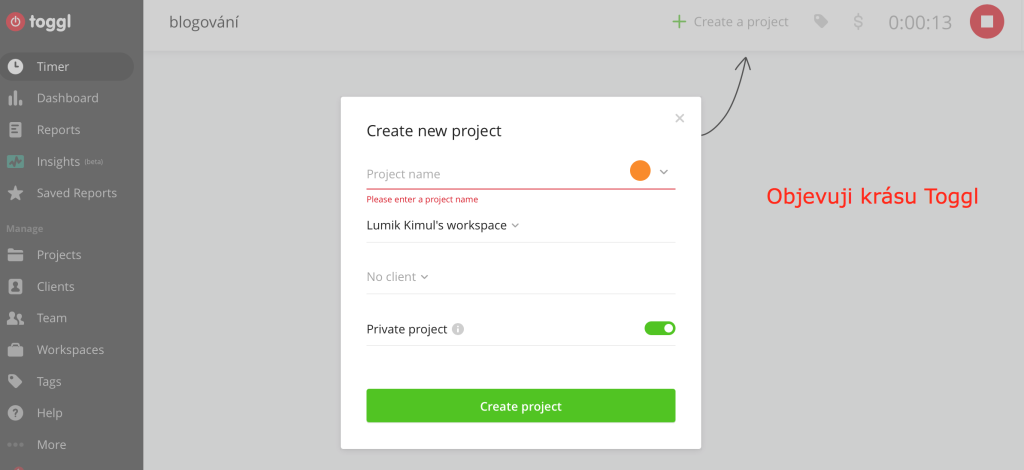Click the tag icon in the timer bar

pyautogui.click(x=821, y=21)
